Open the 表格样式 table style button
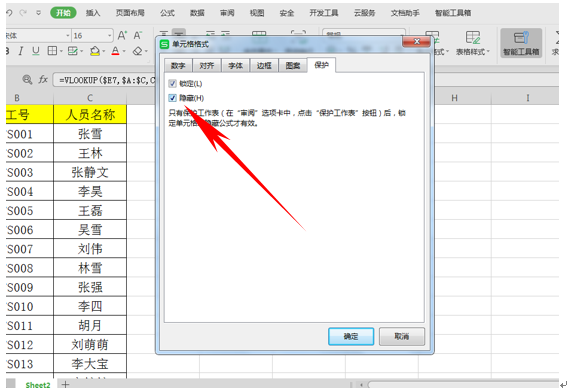This screenshot has width=569, height=388. click(472, 44)
